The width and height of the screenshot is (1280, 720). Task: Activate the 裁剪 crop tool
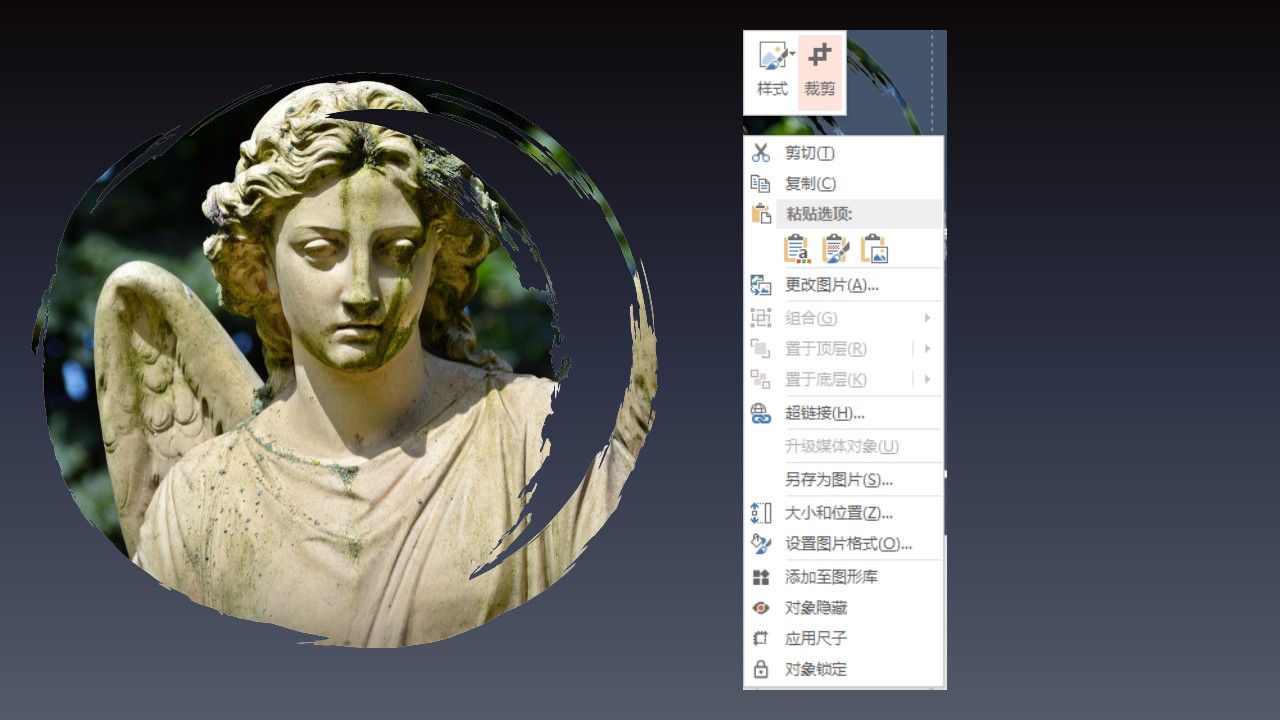click(820, 71)
